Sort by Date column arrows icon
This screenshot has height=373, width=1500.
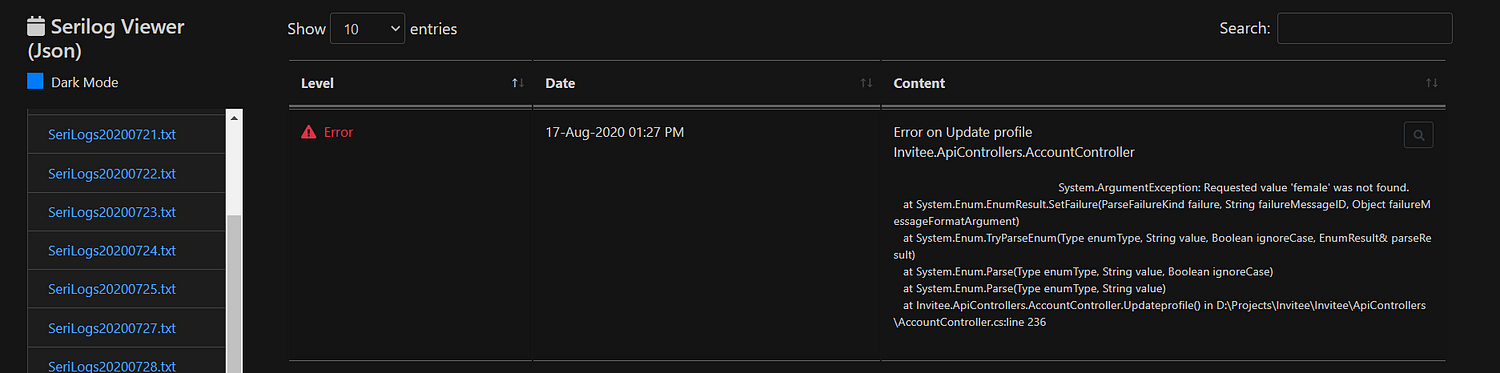click(867, 83)
